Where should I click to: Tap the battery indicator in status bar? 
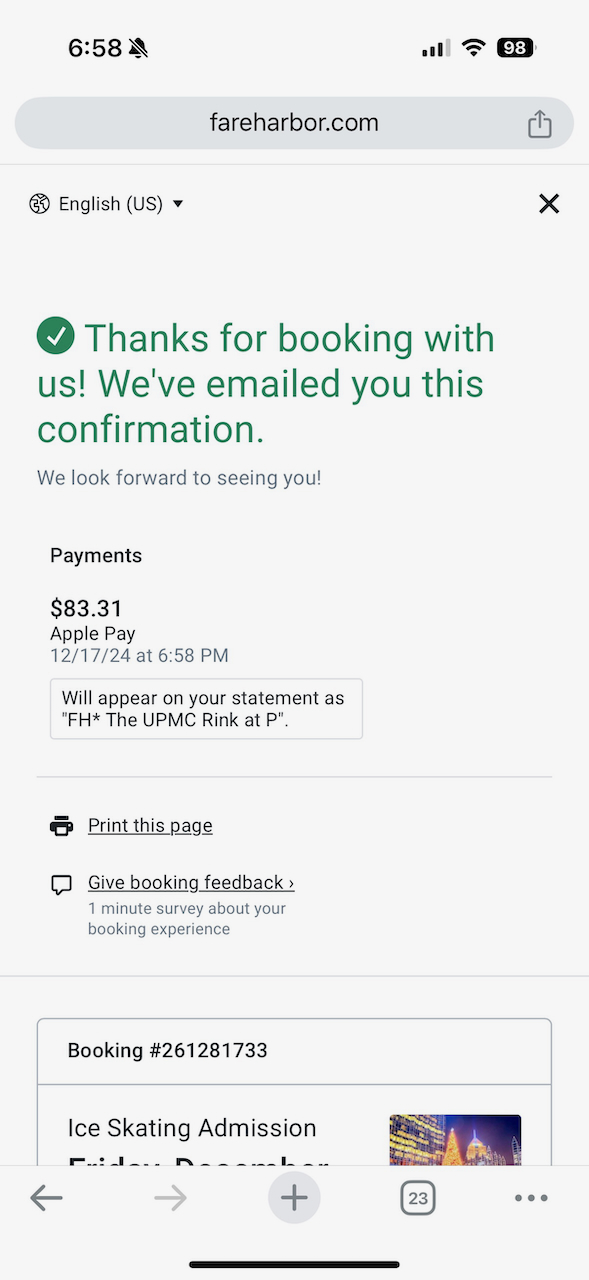tap(517, 47)
